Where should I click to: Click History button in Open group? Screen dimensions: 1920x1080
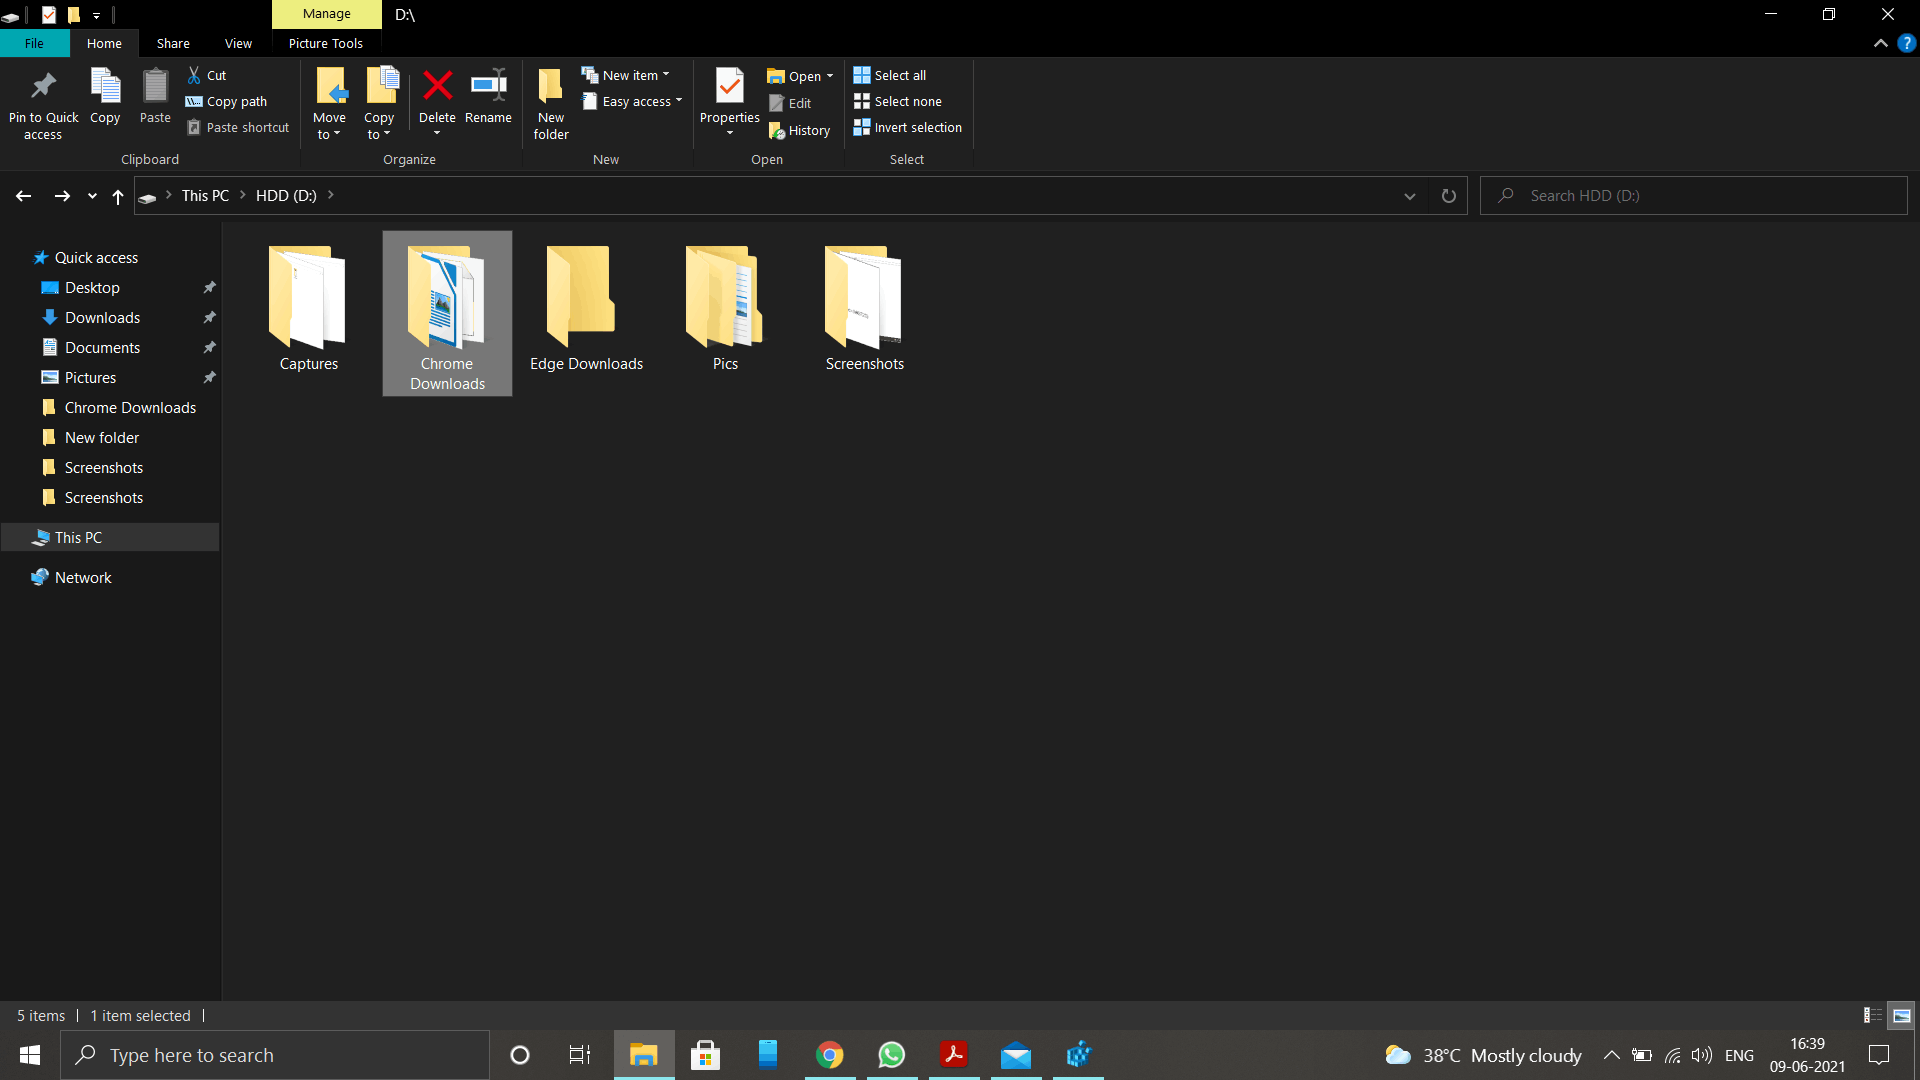coord(799,130)
